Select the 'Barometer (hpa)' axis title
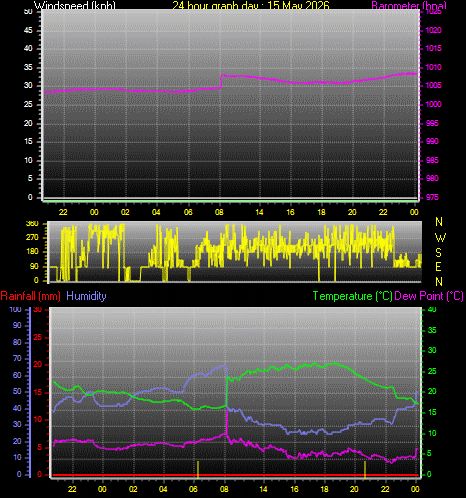Viewport: 466px width, 498px height. pyautogui.click(x=409, y=5)
